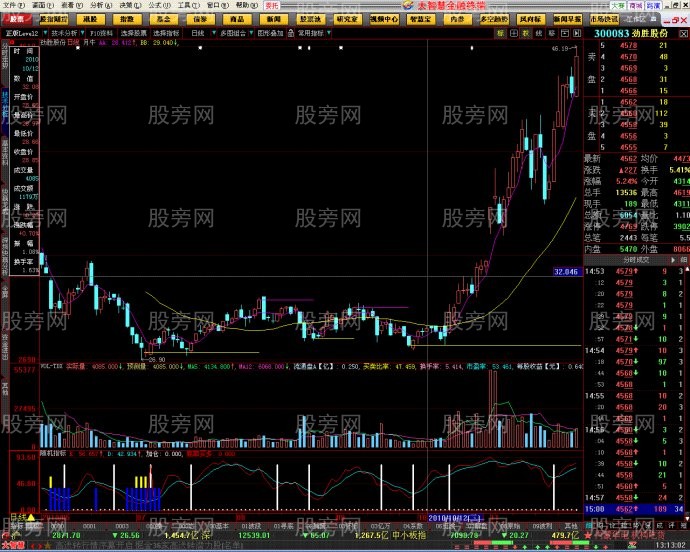Image resolution: width=690 pixels, height=552 pixels.
Task: Open the 新闻 yellow toolbar button
Action: tap(274, 19)
